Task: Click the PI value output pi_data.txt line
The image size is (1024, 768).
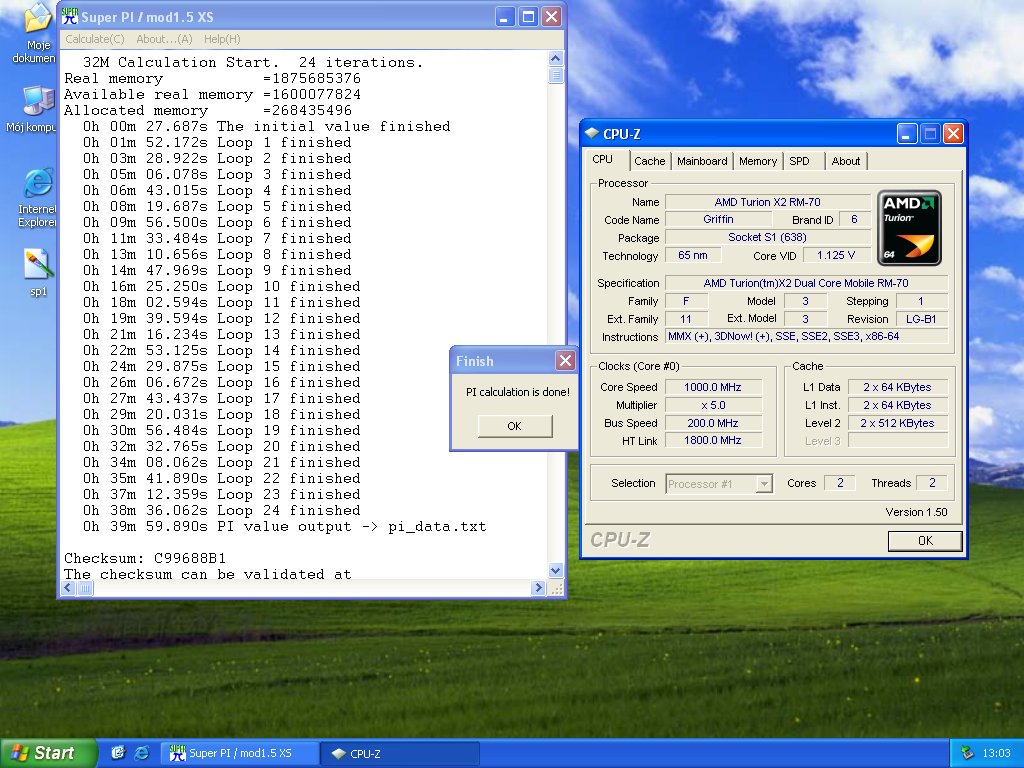Action: point(284,526)
